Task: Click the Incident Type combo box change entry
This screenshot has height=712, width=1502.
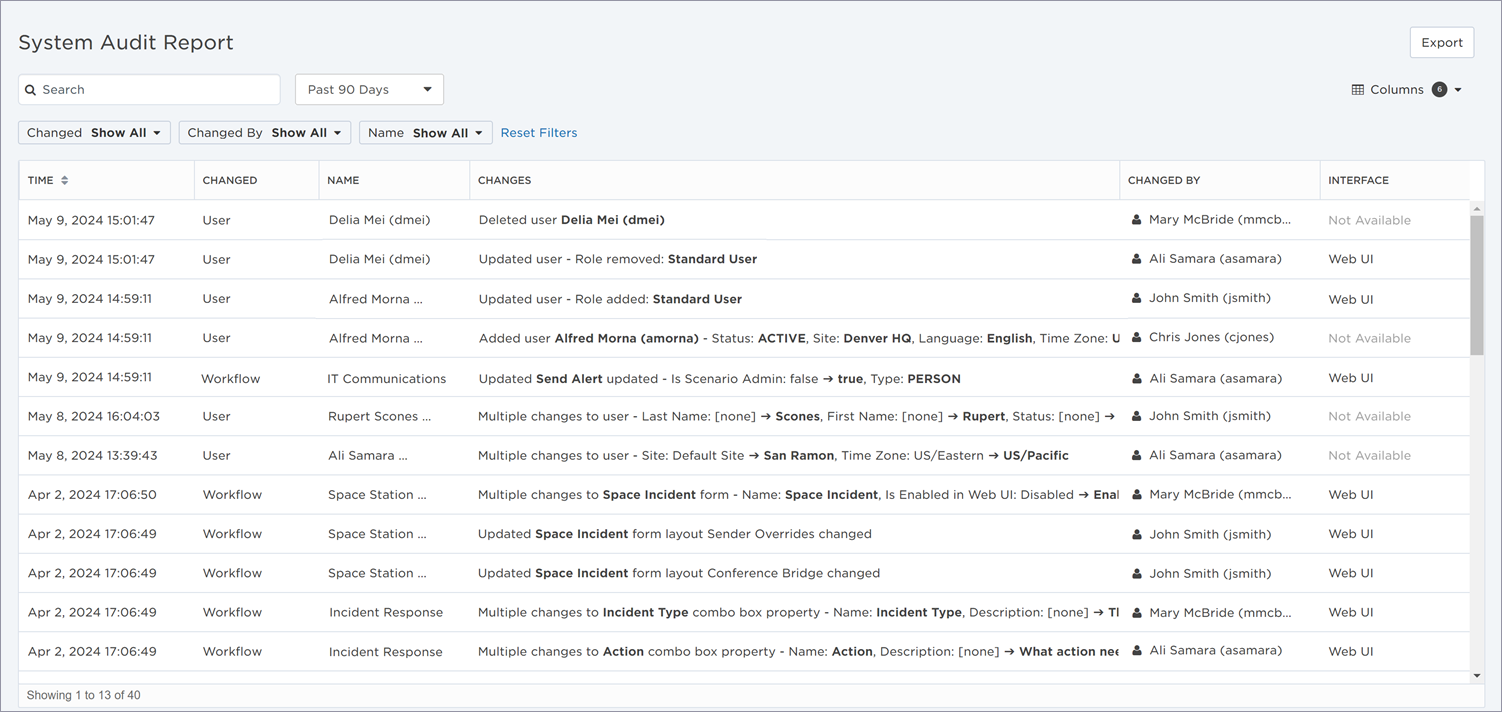Action: [x=798, y=612]
